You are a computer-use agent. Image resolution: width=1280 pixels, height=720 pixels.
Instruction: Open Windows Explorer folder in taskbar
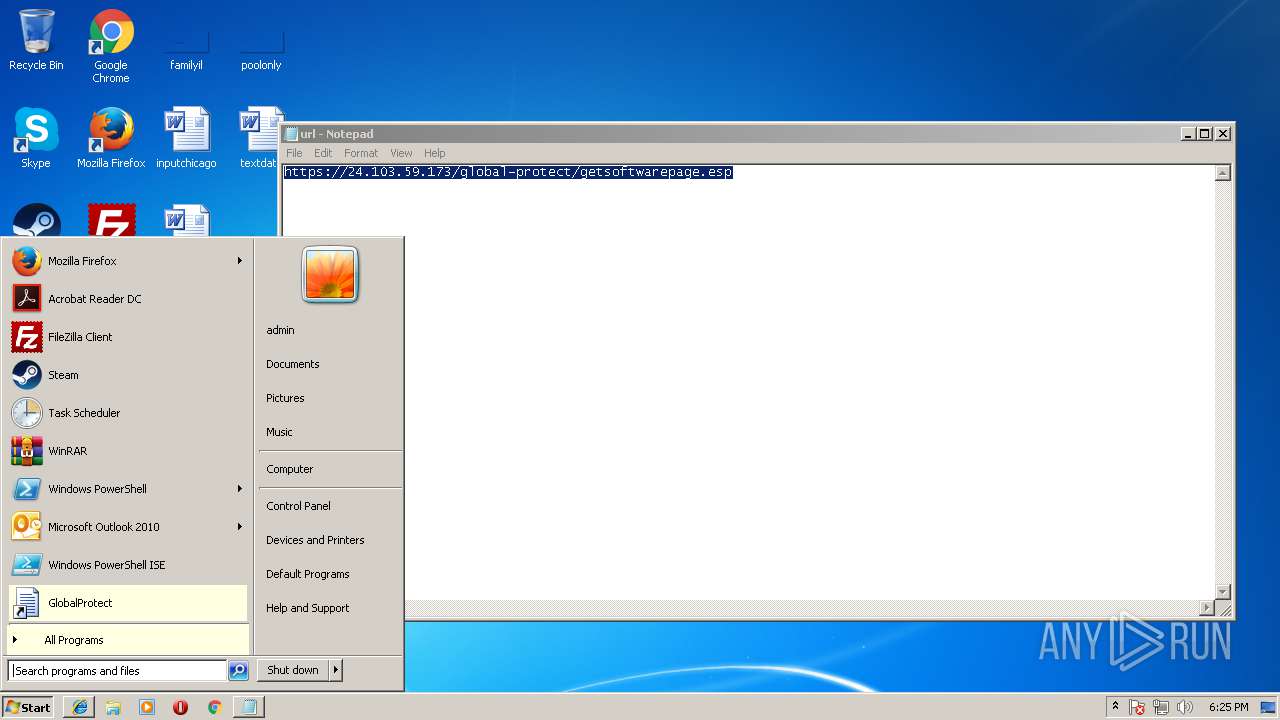[113, 707]
